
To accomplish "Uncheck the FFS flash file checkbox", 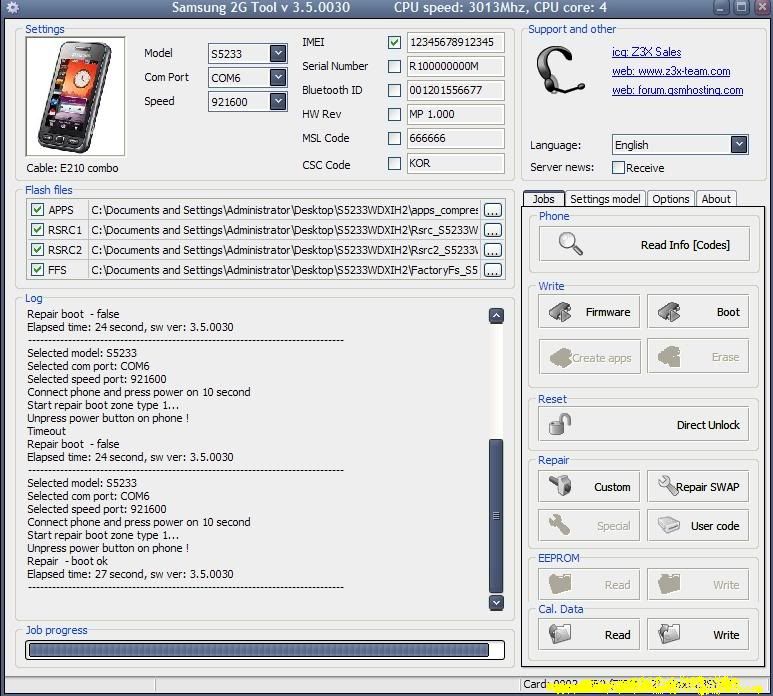I will click(x=37, y=270).
